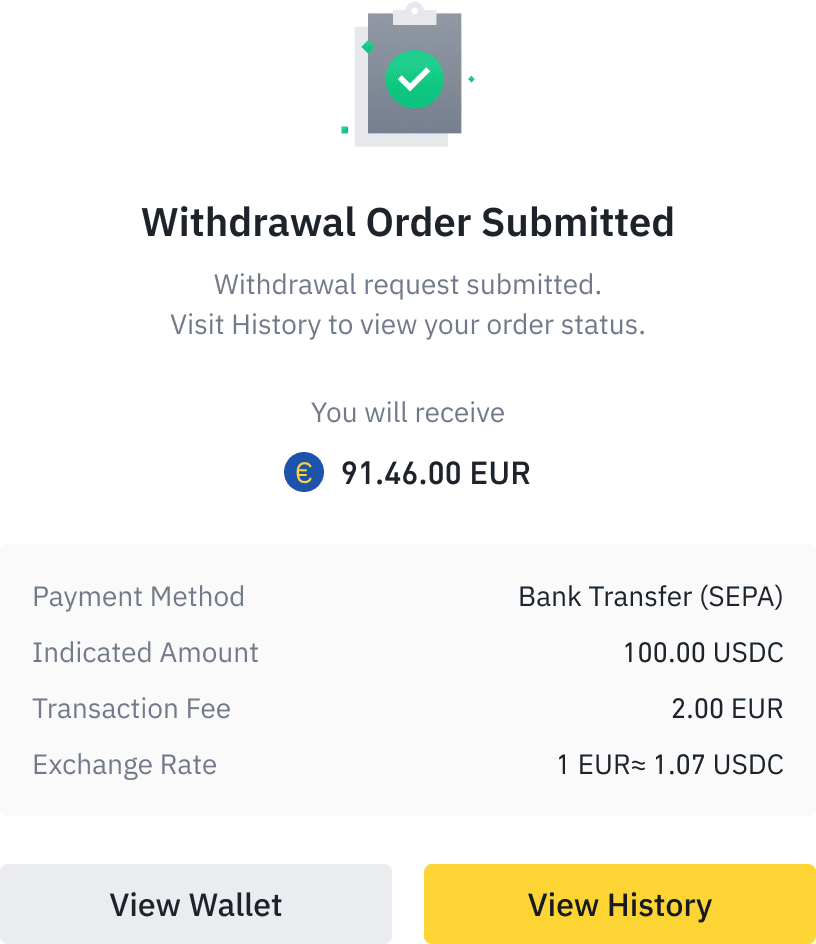This screenshot has width=816, height=944.
Task: Click the Withdrawal Order Submitted heading
Action: [x=408, y=221]
